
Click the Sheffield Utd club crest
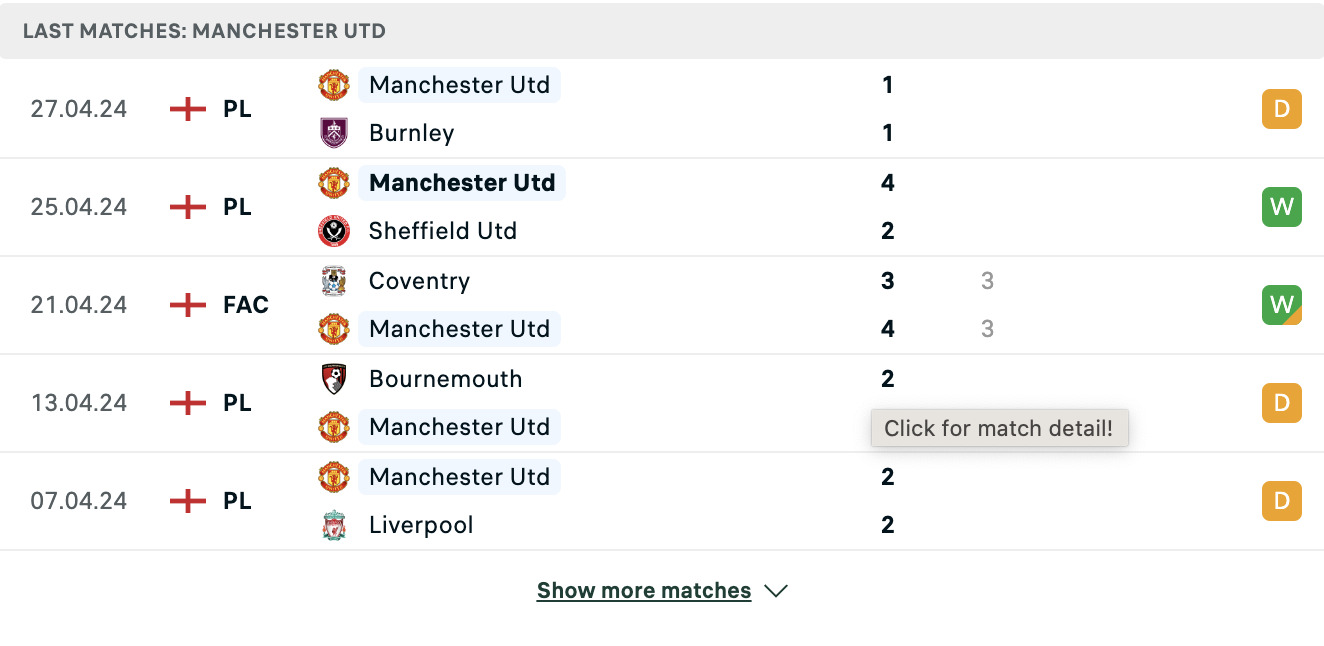point(334,231)
